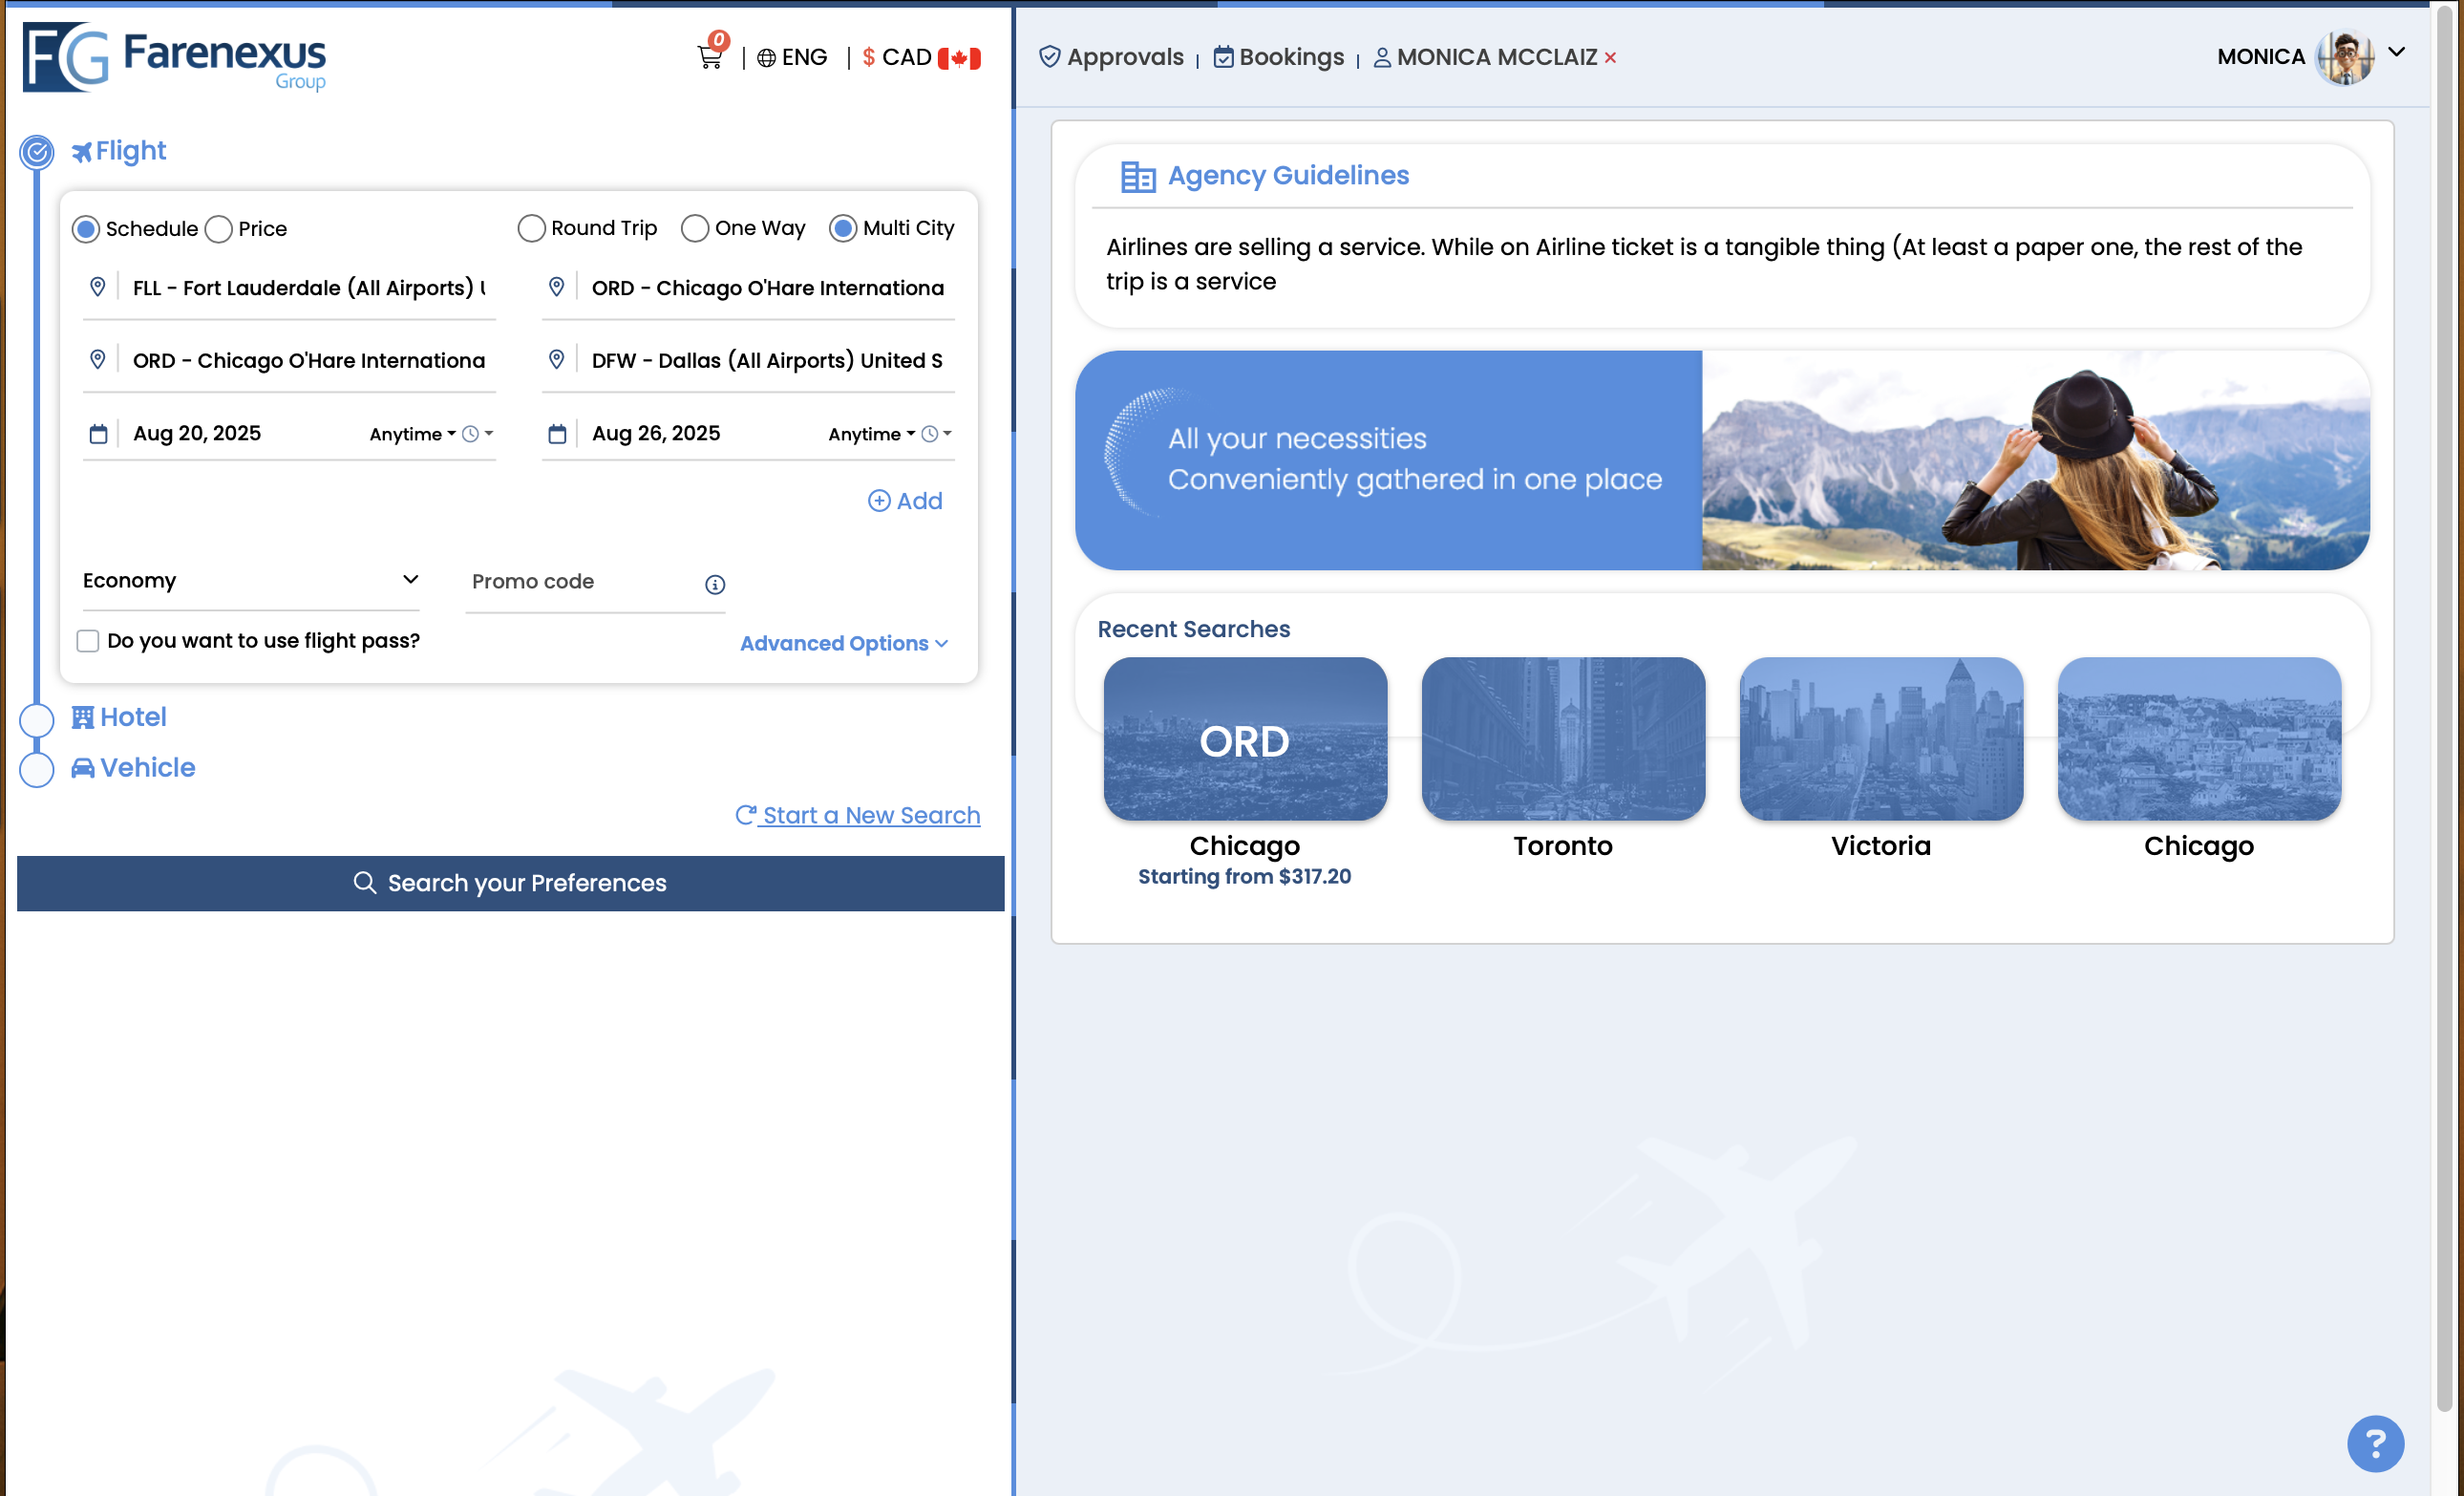Open Anytime dropdown for Aug 26 flight
The width and height of the screenshot is (2464, 1496).
[871, 434]
